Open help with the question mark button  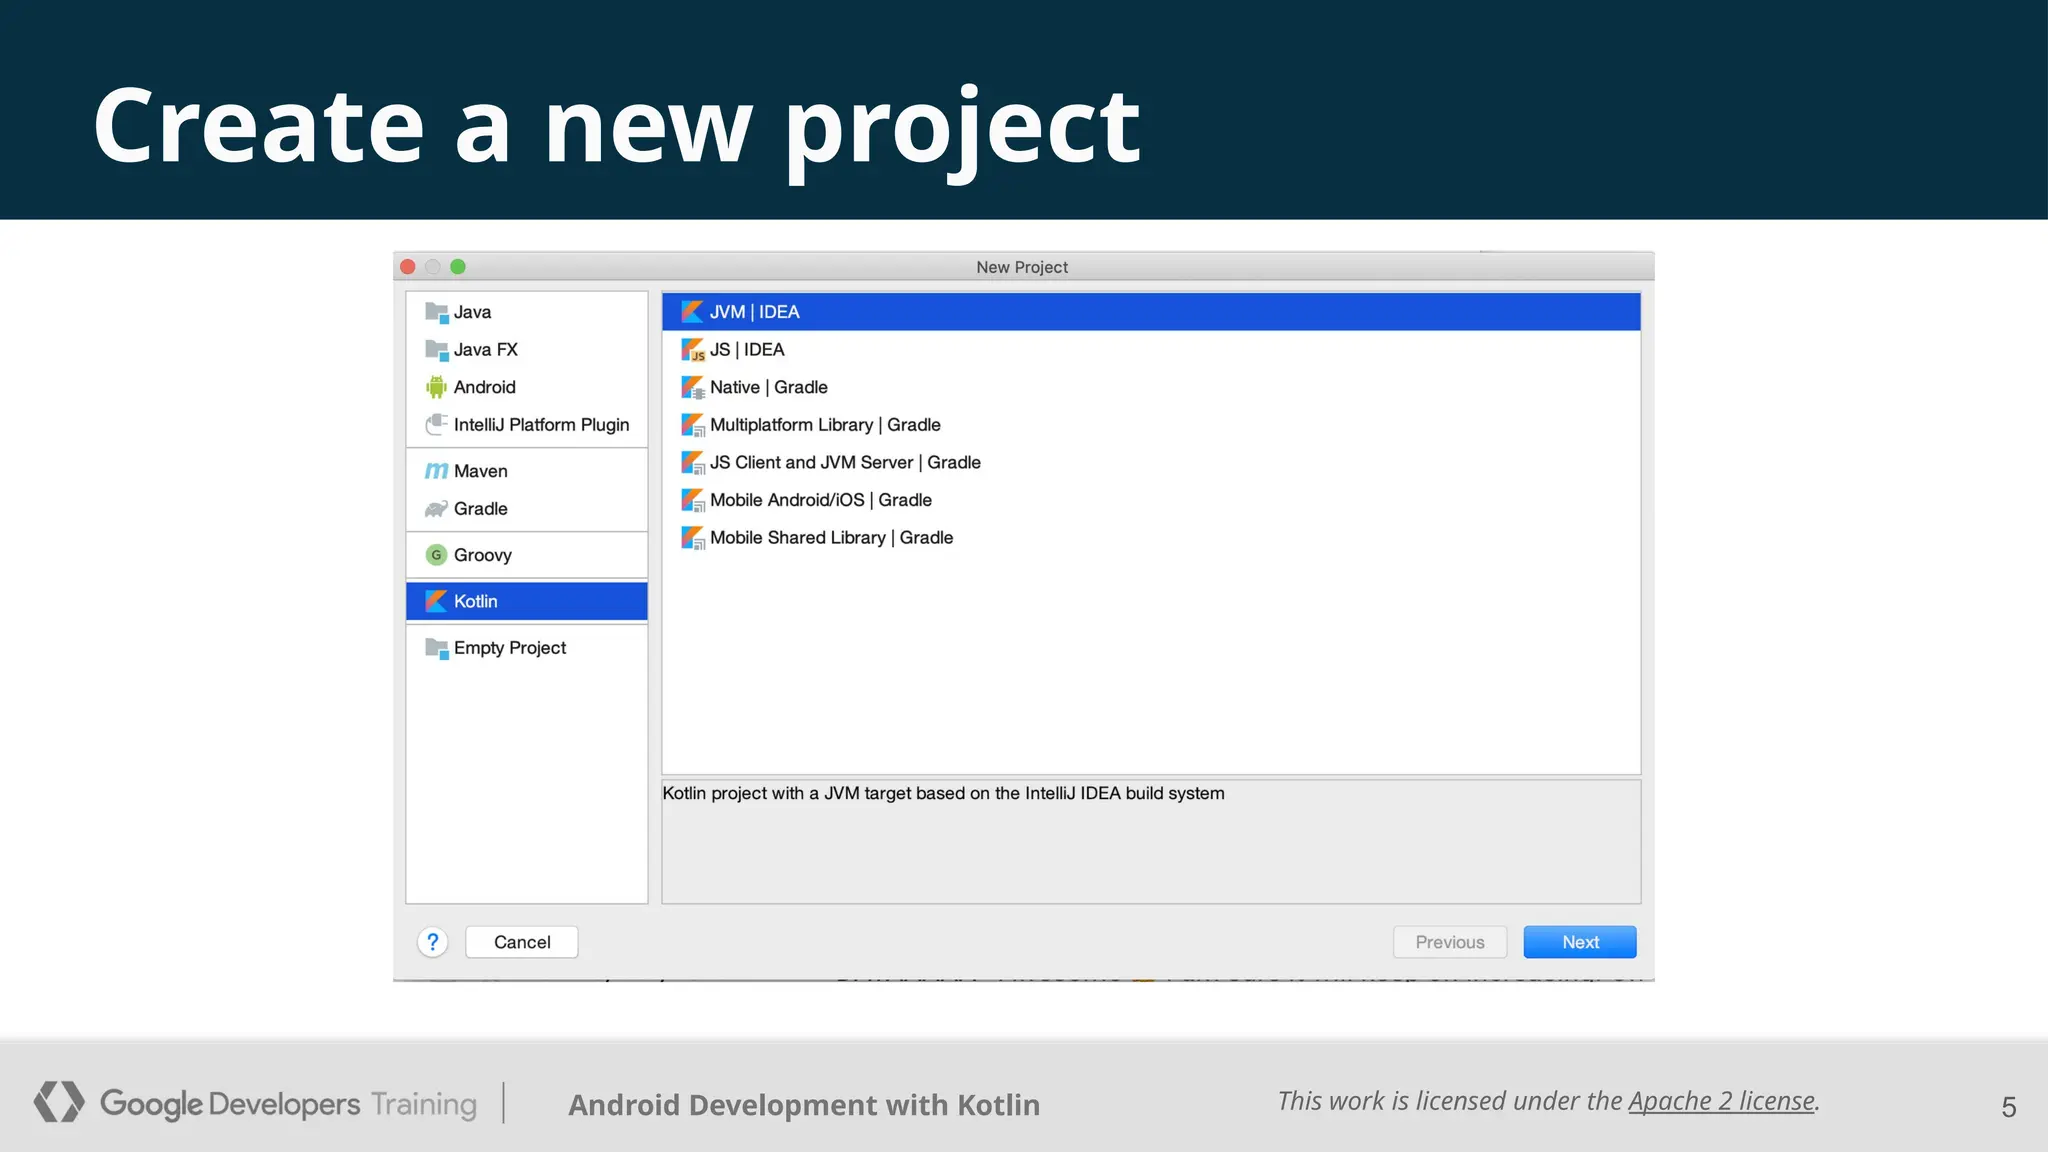pos(433,942)
